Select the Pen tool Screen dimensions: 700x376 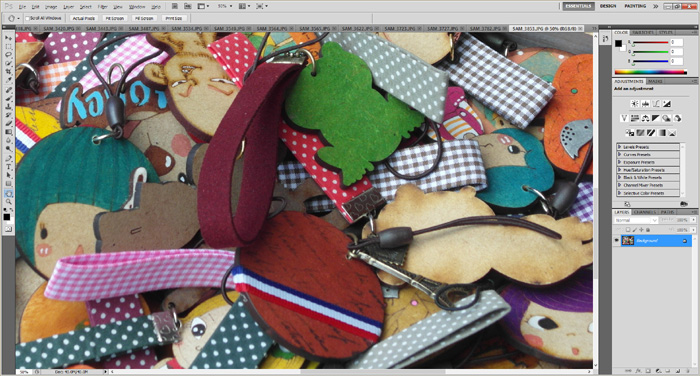(x=8, y=159)
